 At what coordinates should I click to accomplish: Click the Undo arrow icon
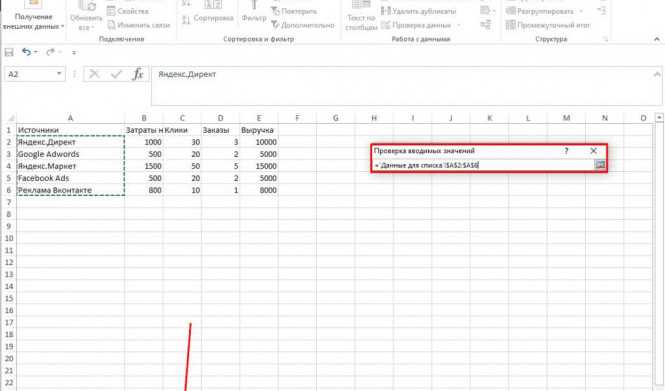[27, 52]
